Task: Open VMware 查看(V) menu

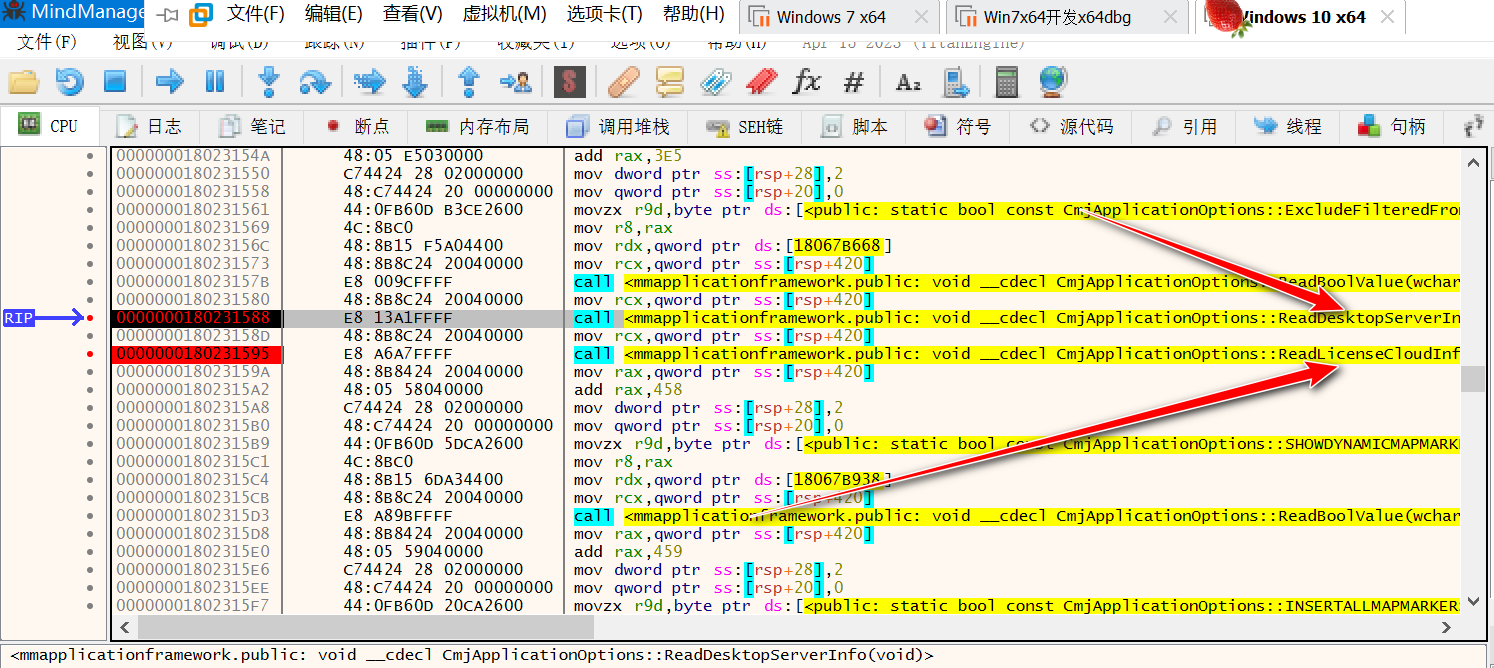Action: pyautogui.click(x=413, y=14)
